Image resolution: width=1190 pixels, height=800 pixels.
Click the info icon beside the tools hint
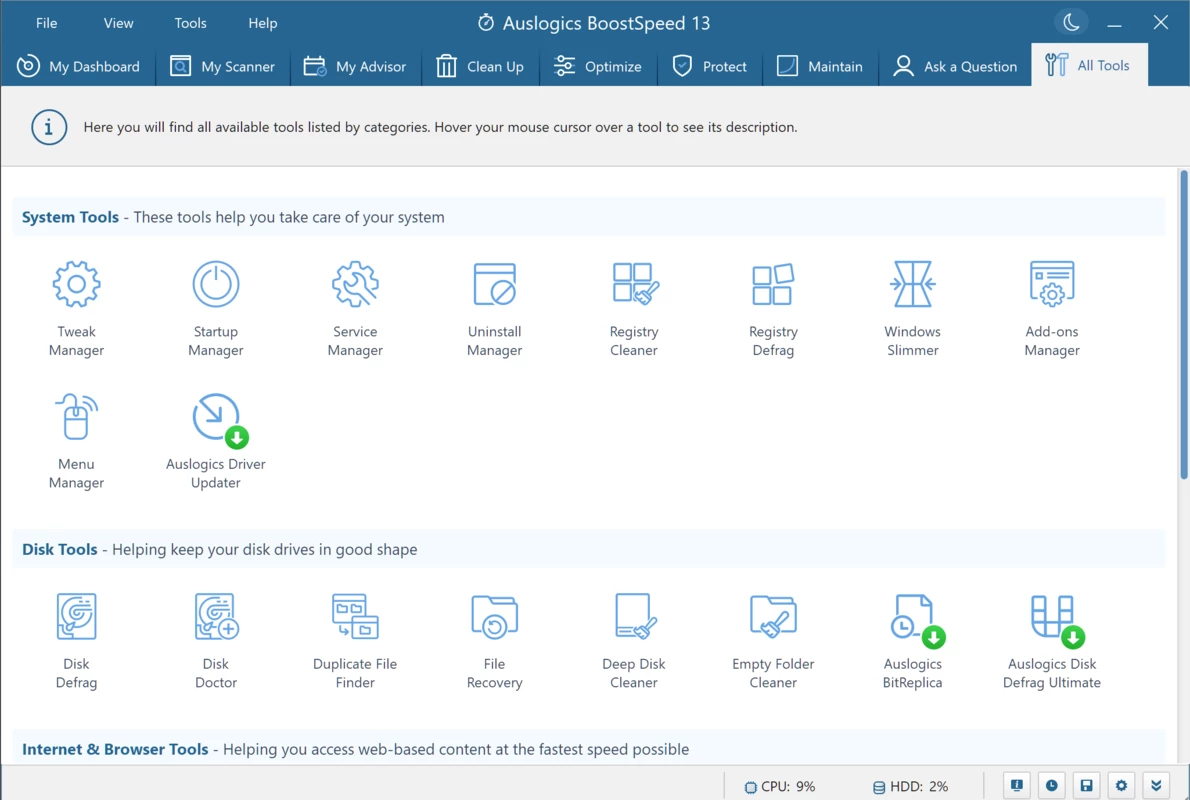pyautogui.click(x=49, y=128)
